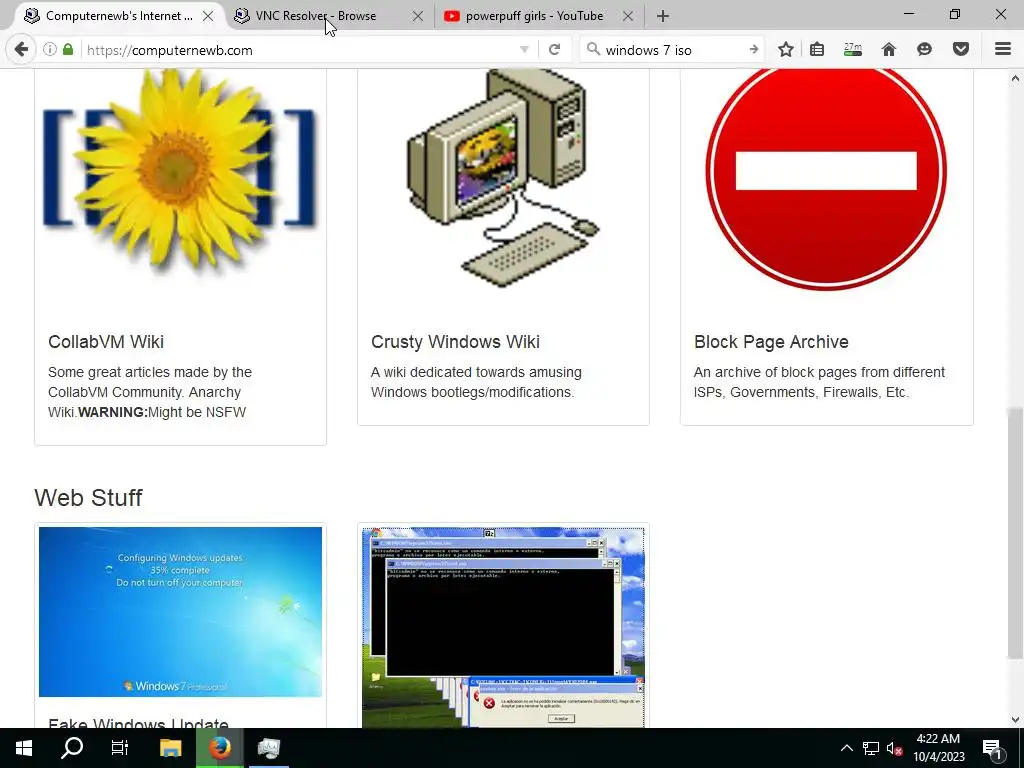Click text 'Windows bootlegs/modifications.'
Viewport: 1024px width, 768px height.
[472, 392]
